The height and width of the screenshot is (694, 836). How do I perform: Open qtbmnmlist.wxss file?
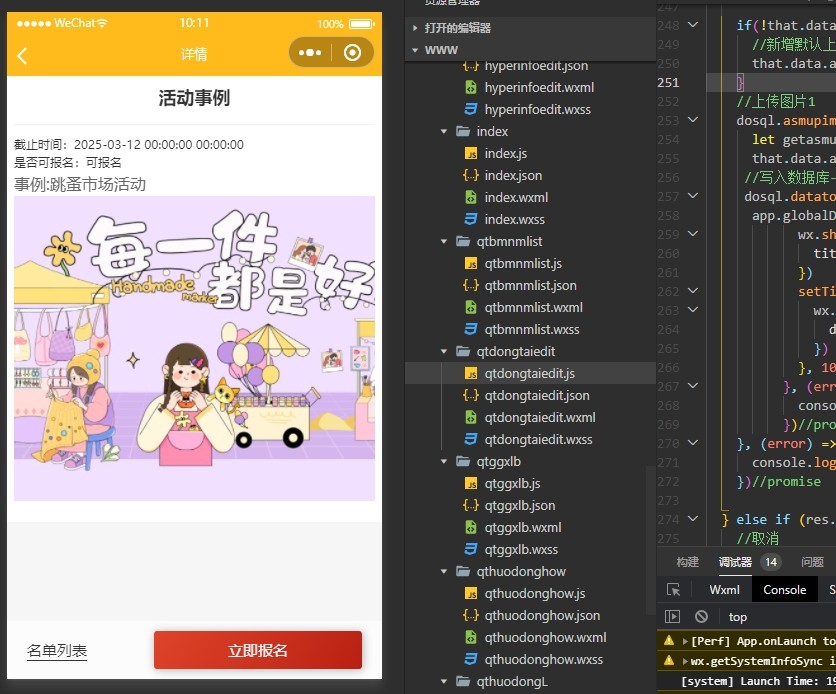pos(532,329)
